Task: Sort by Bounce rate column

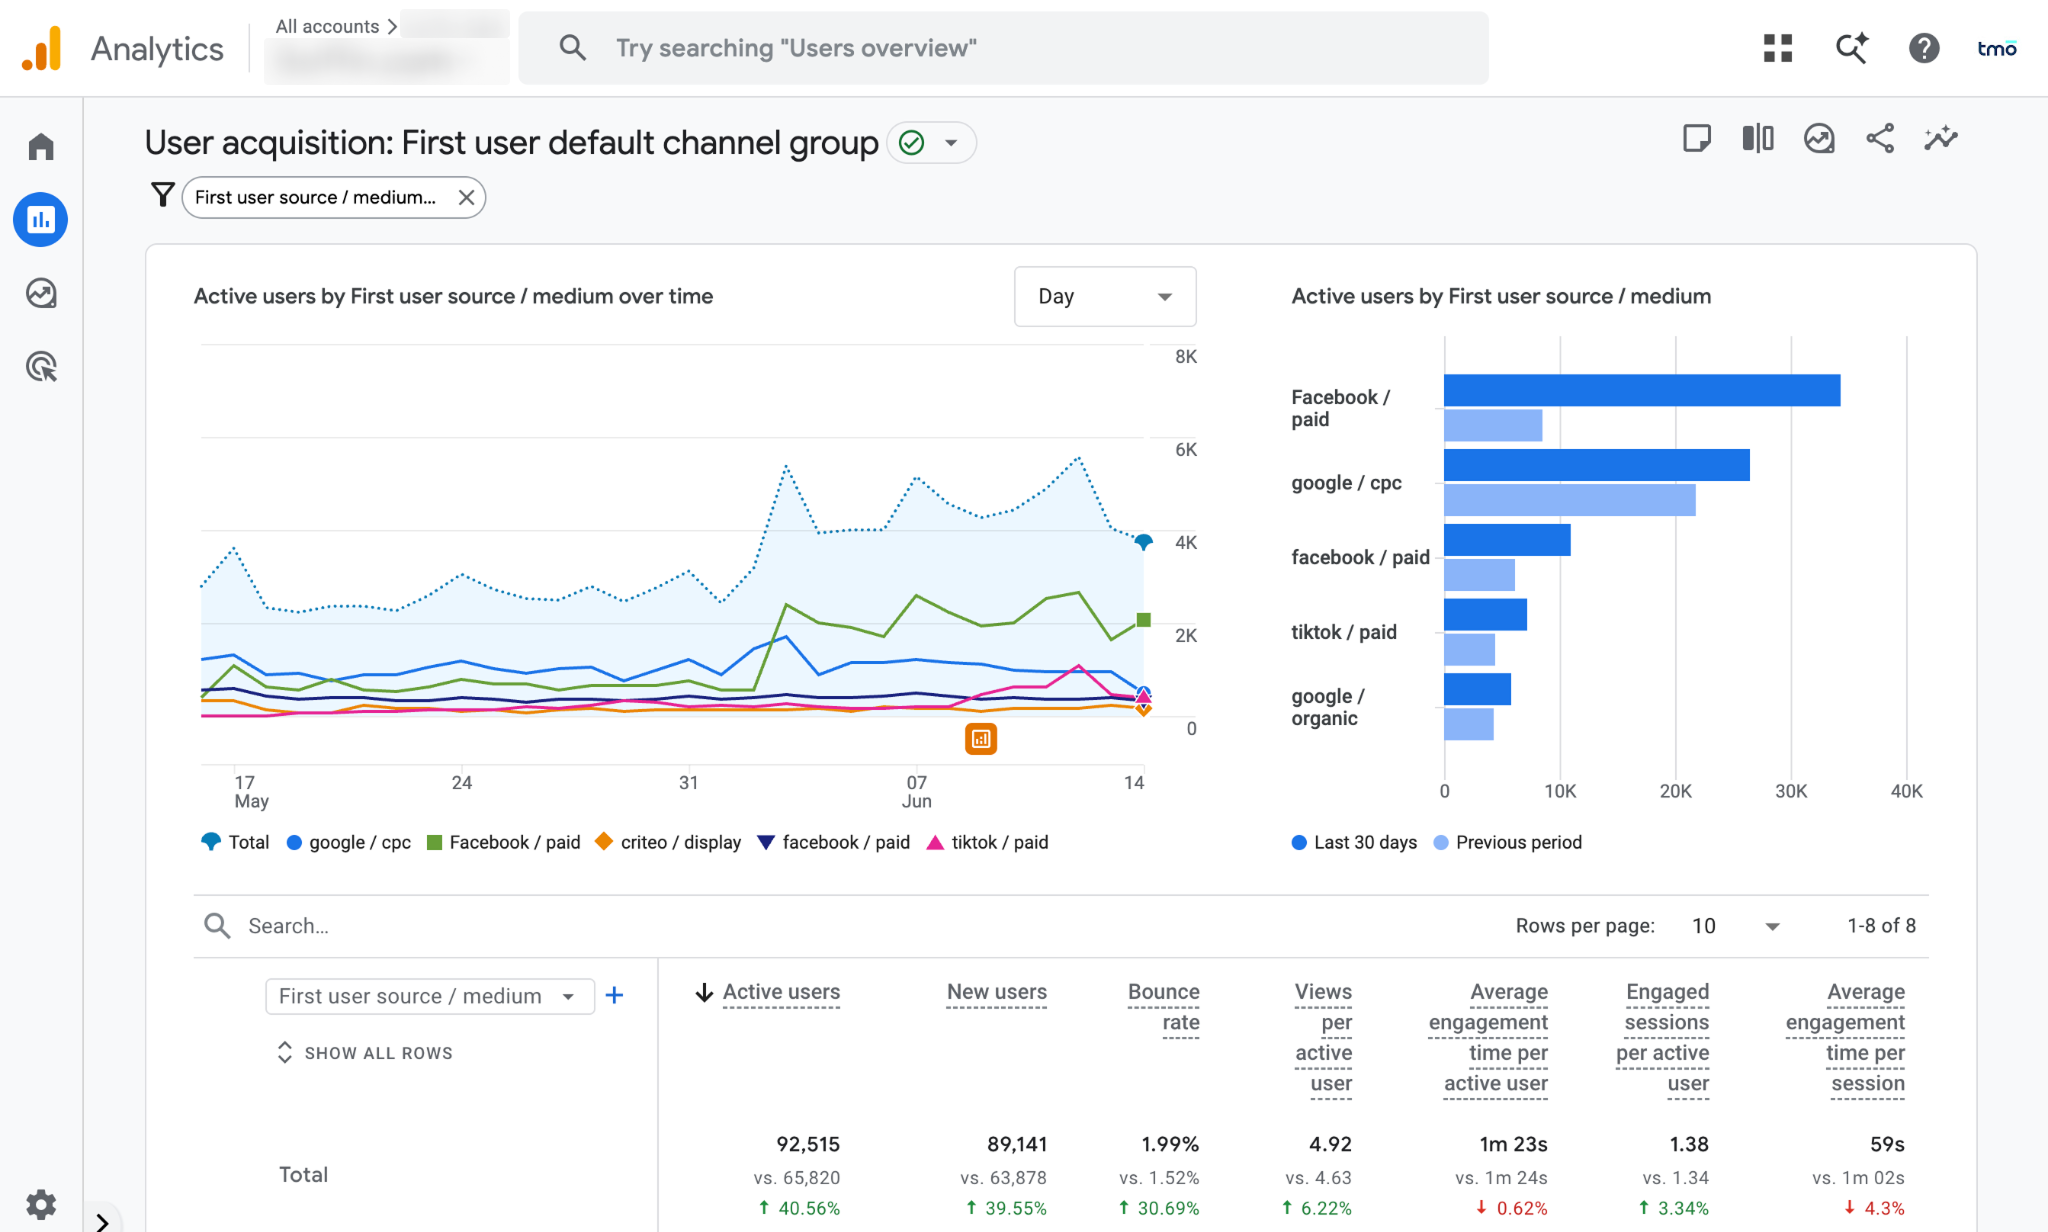Action: coord(1164,1007)
